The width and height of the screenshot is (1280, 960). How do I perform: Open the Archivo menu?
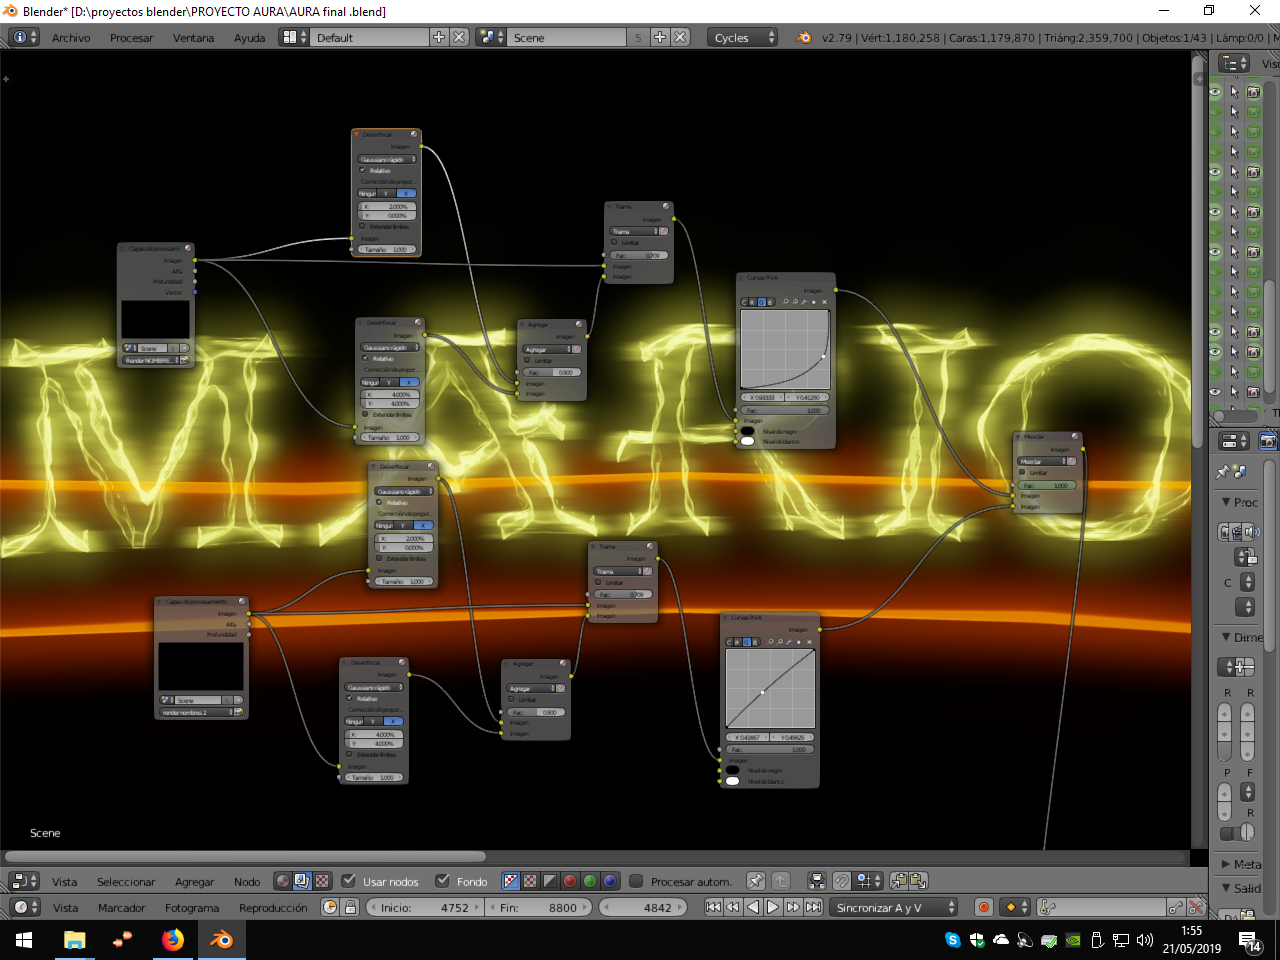pos(71,38)
